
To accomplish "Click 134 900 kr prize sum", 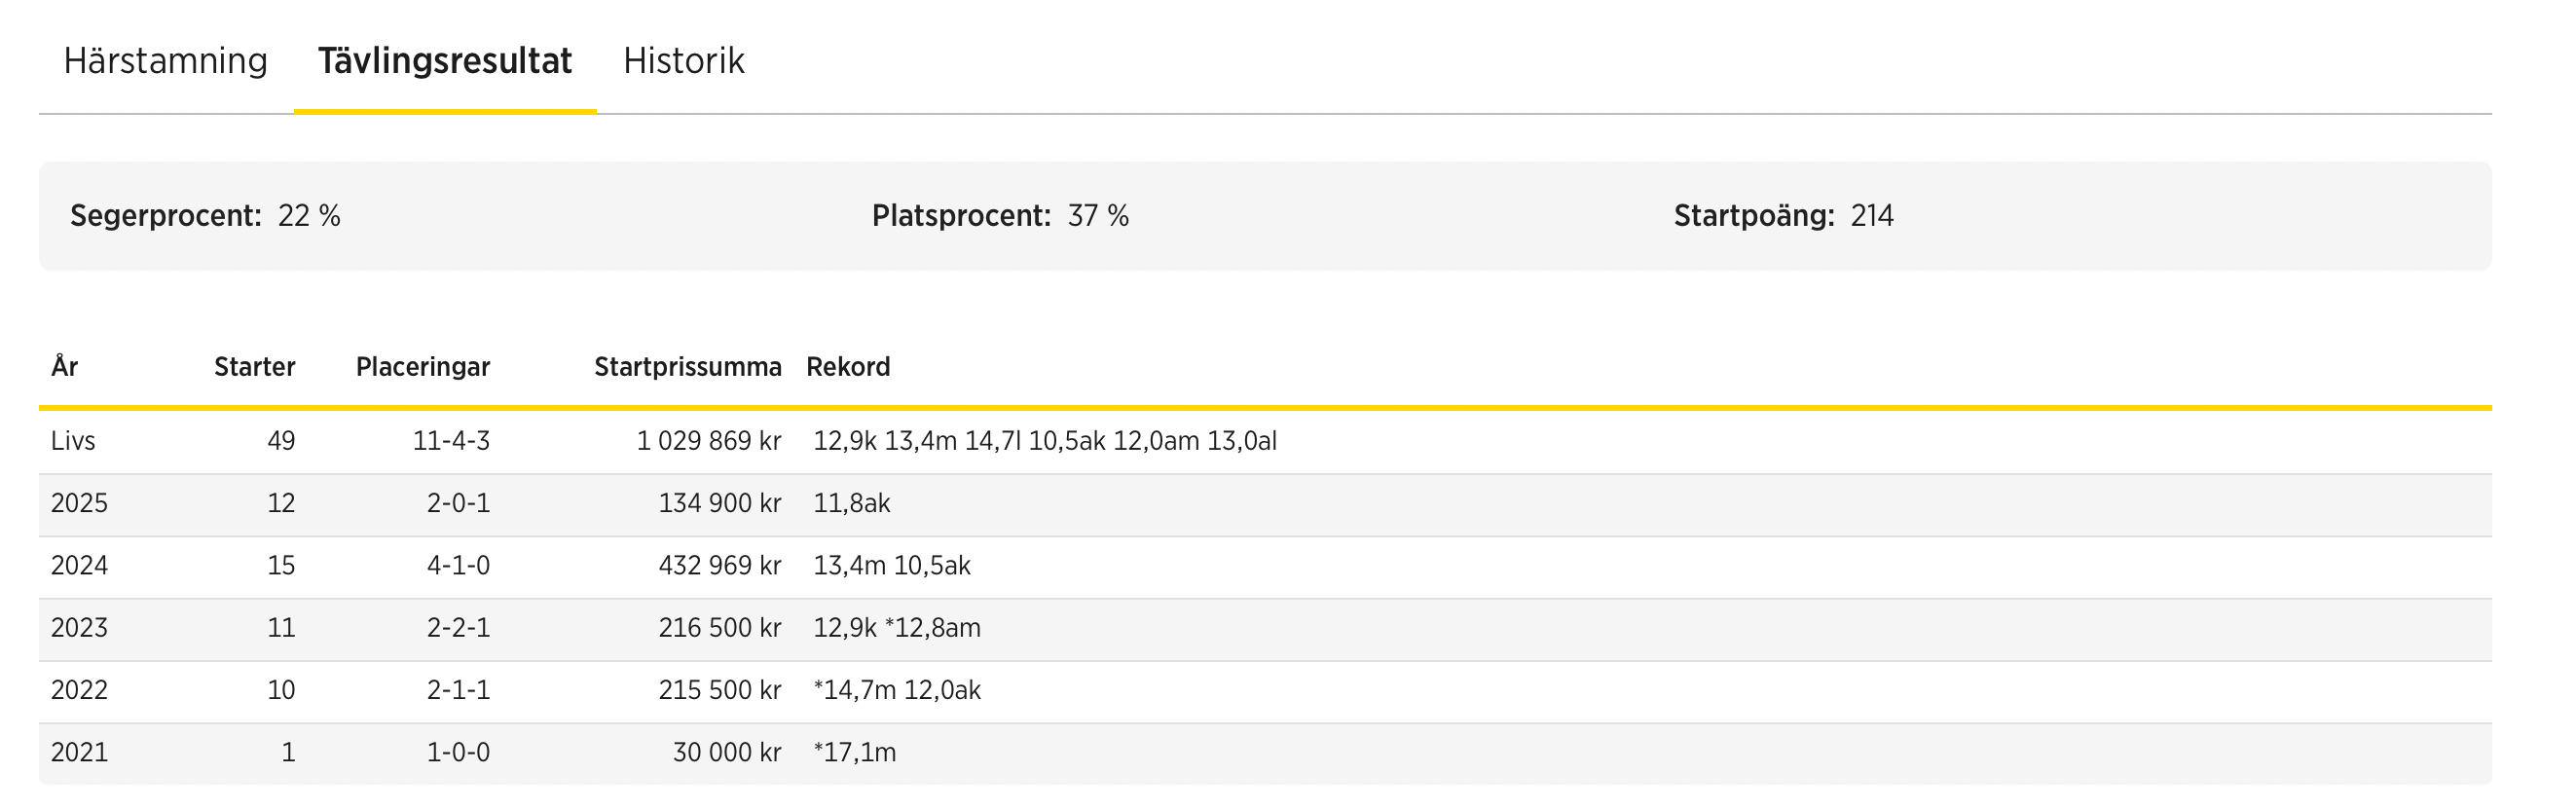I will (720, 503).
